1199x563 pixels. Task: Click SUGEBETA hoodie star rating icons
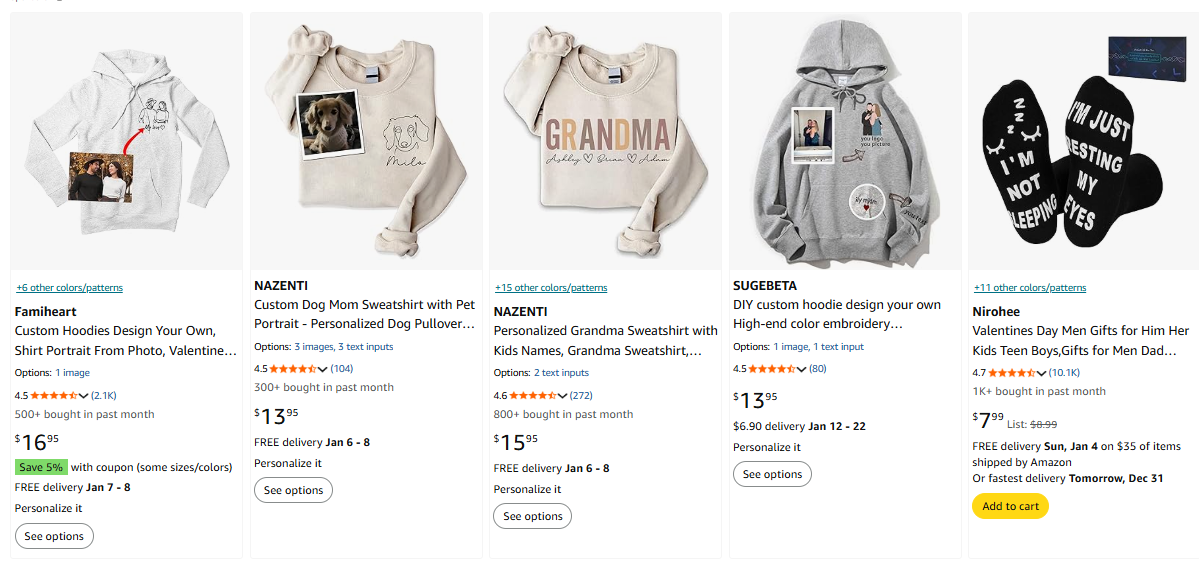coord(768,368)
